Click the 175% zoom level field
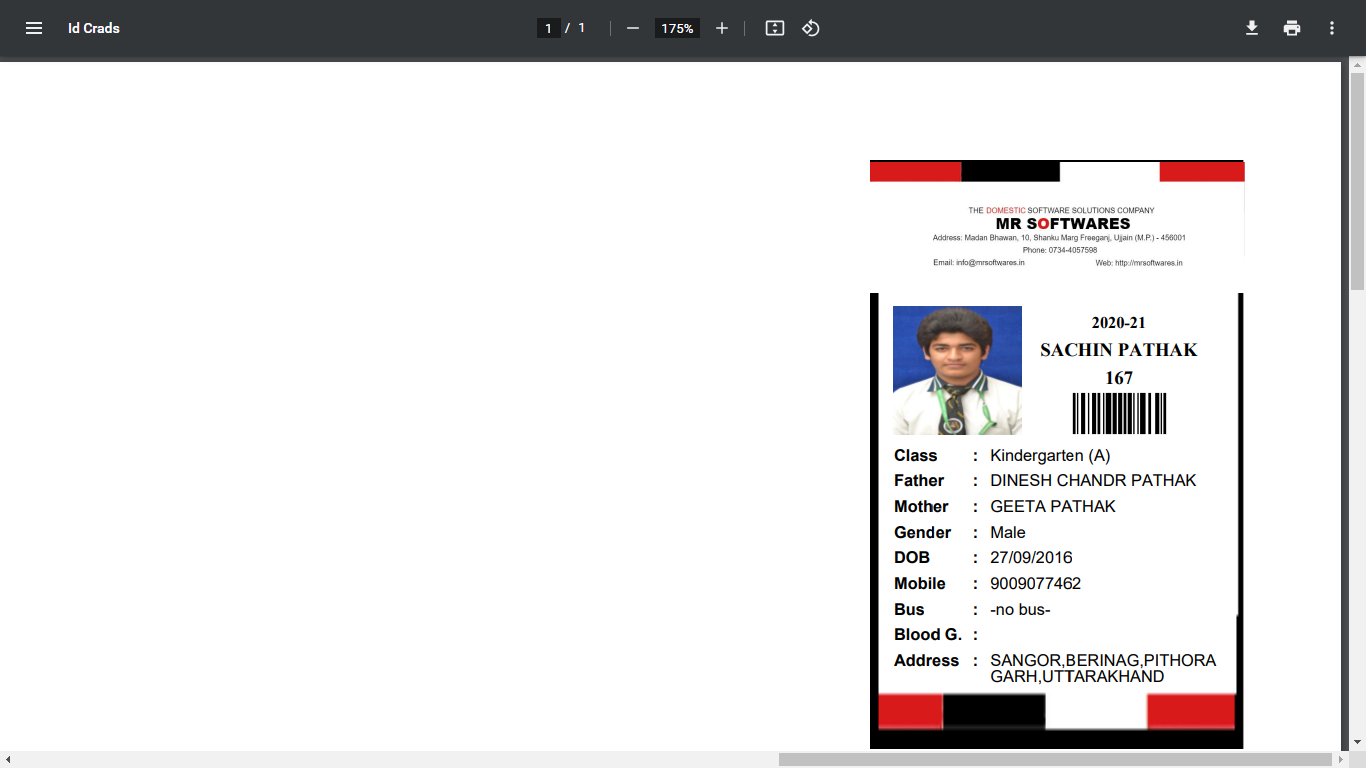 pyautogui.click(x=677, y=28)
